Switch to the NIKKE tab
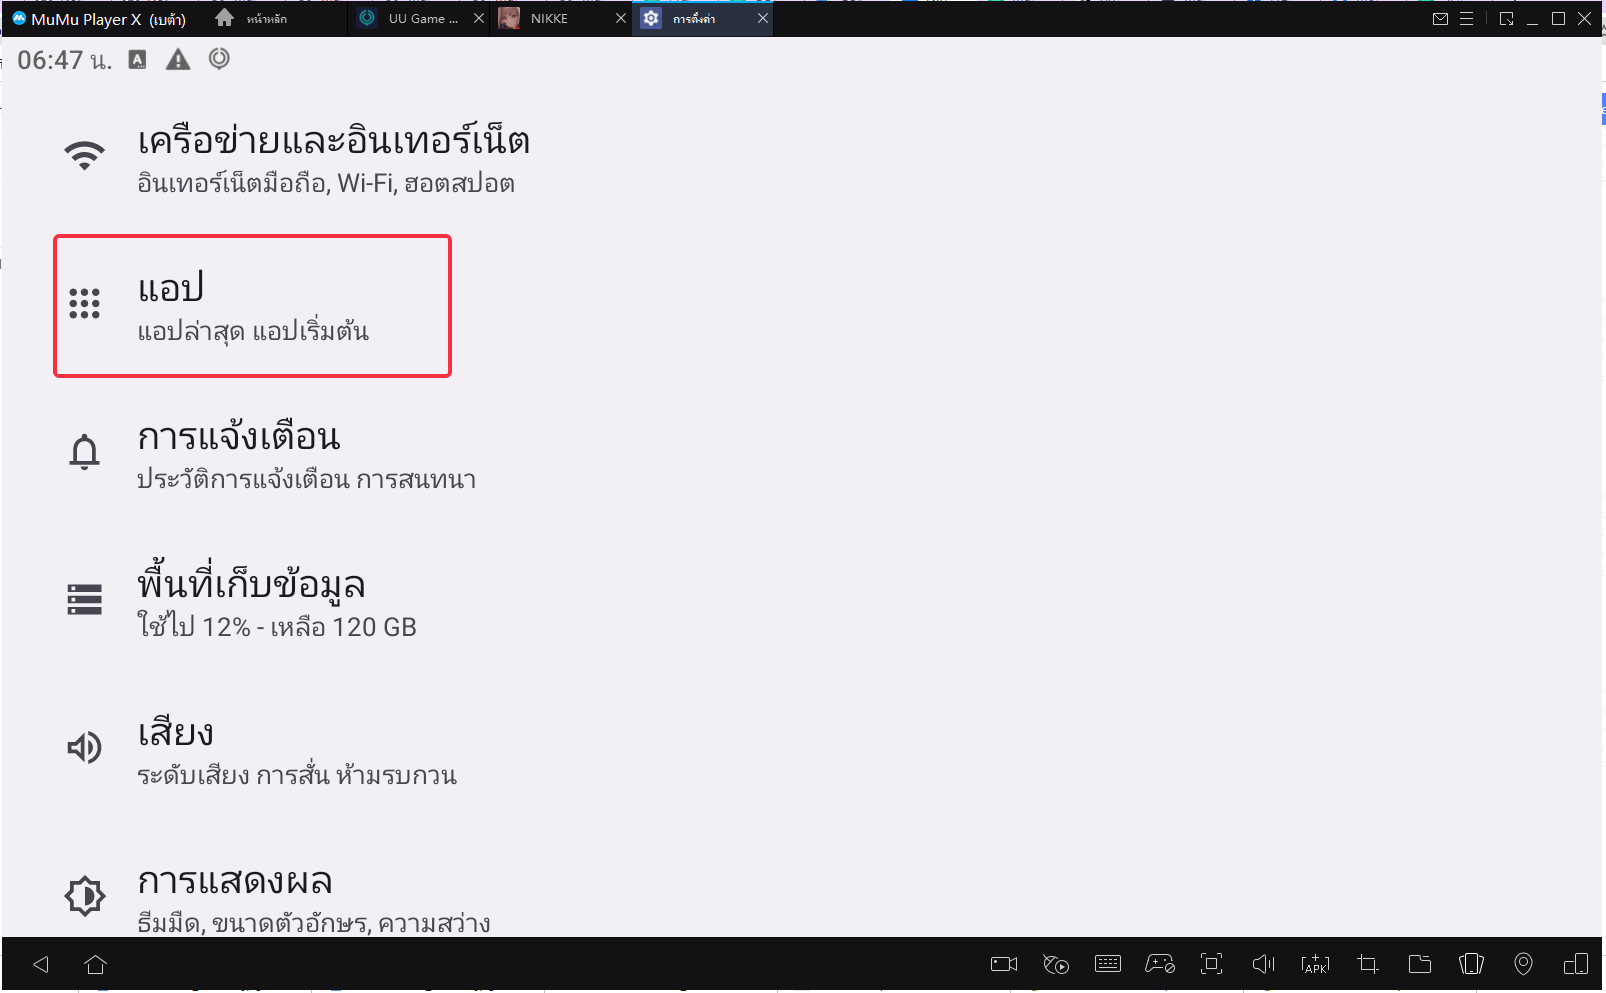This screenshot has height=993, width=1606. (548, 19)
